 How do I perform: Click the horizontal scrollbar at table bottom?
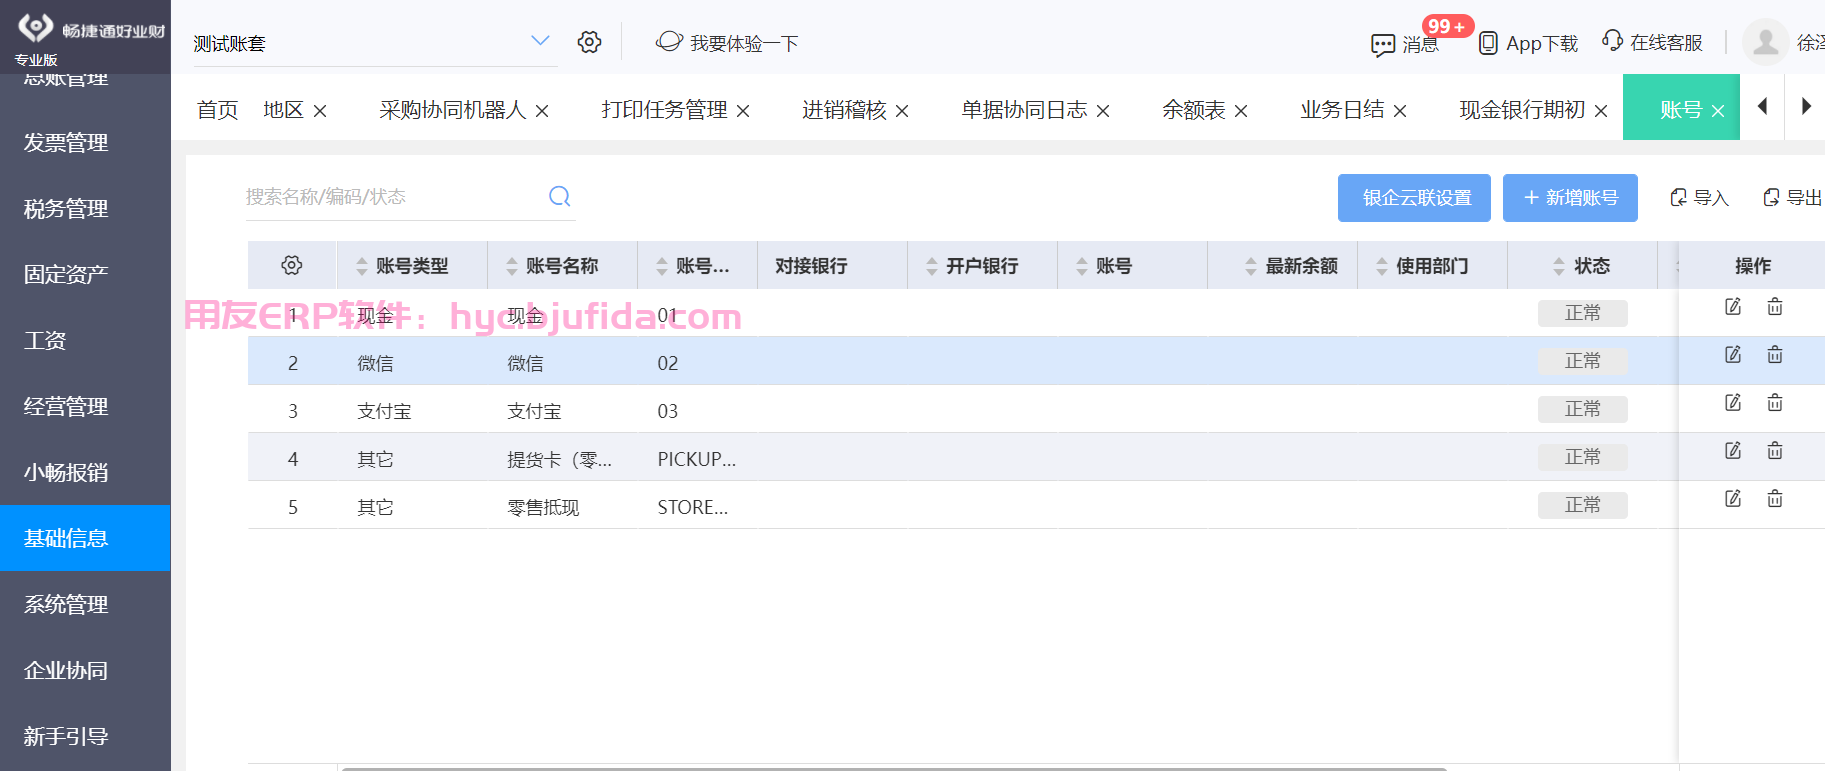(x=895, y=768)
